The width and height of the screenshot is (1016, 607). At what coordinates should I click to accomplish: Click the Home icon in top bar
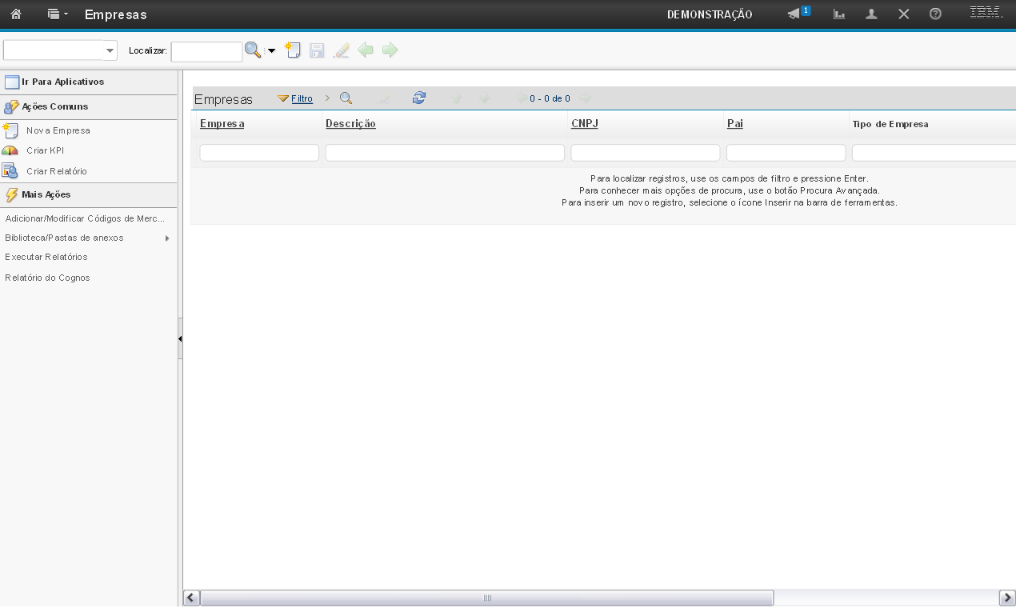click(15, 14)
